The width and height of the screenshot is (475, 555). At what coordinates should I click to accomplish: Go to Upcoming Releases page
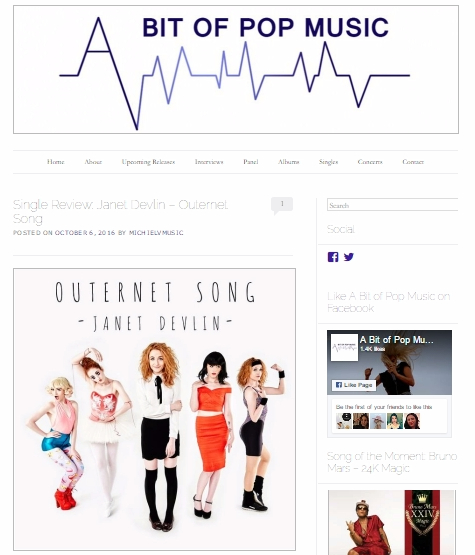tap(148, 162)
